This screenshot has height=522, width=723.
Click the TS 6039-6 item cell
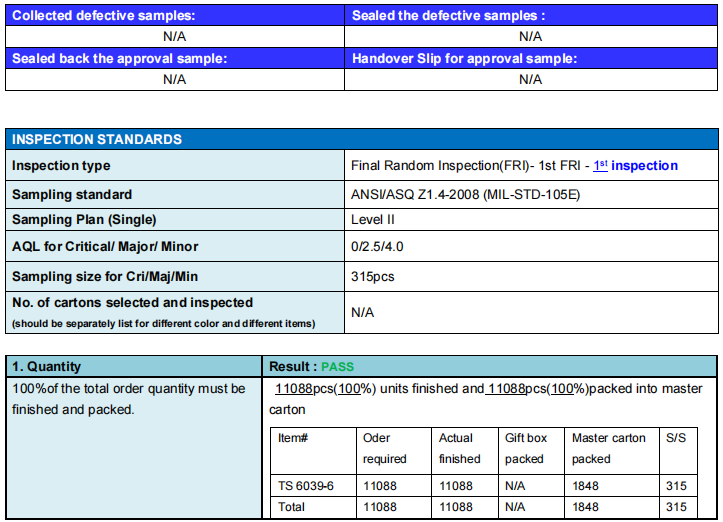[x=306, y=486]
